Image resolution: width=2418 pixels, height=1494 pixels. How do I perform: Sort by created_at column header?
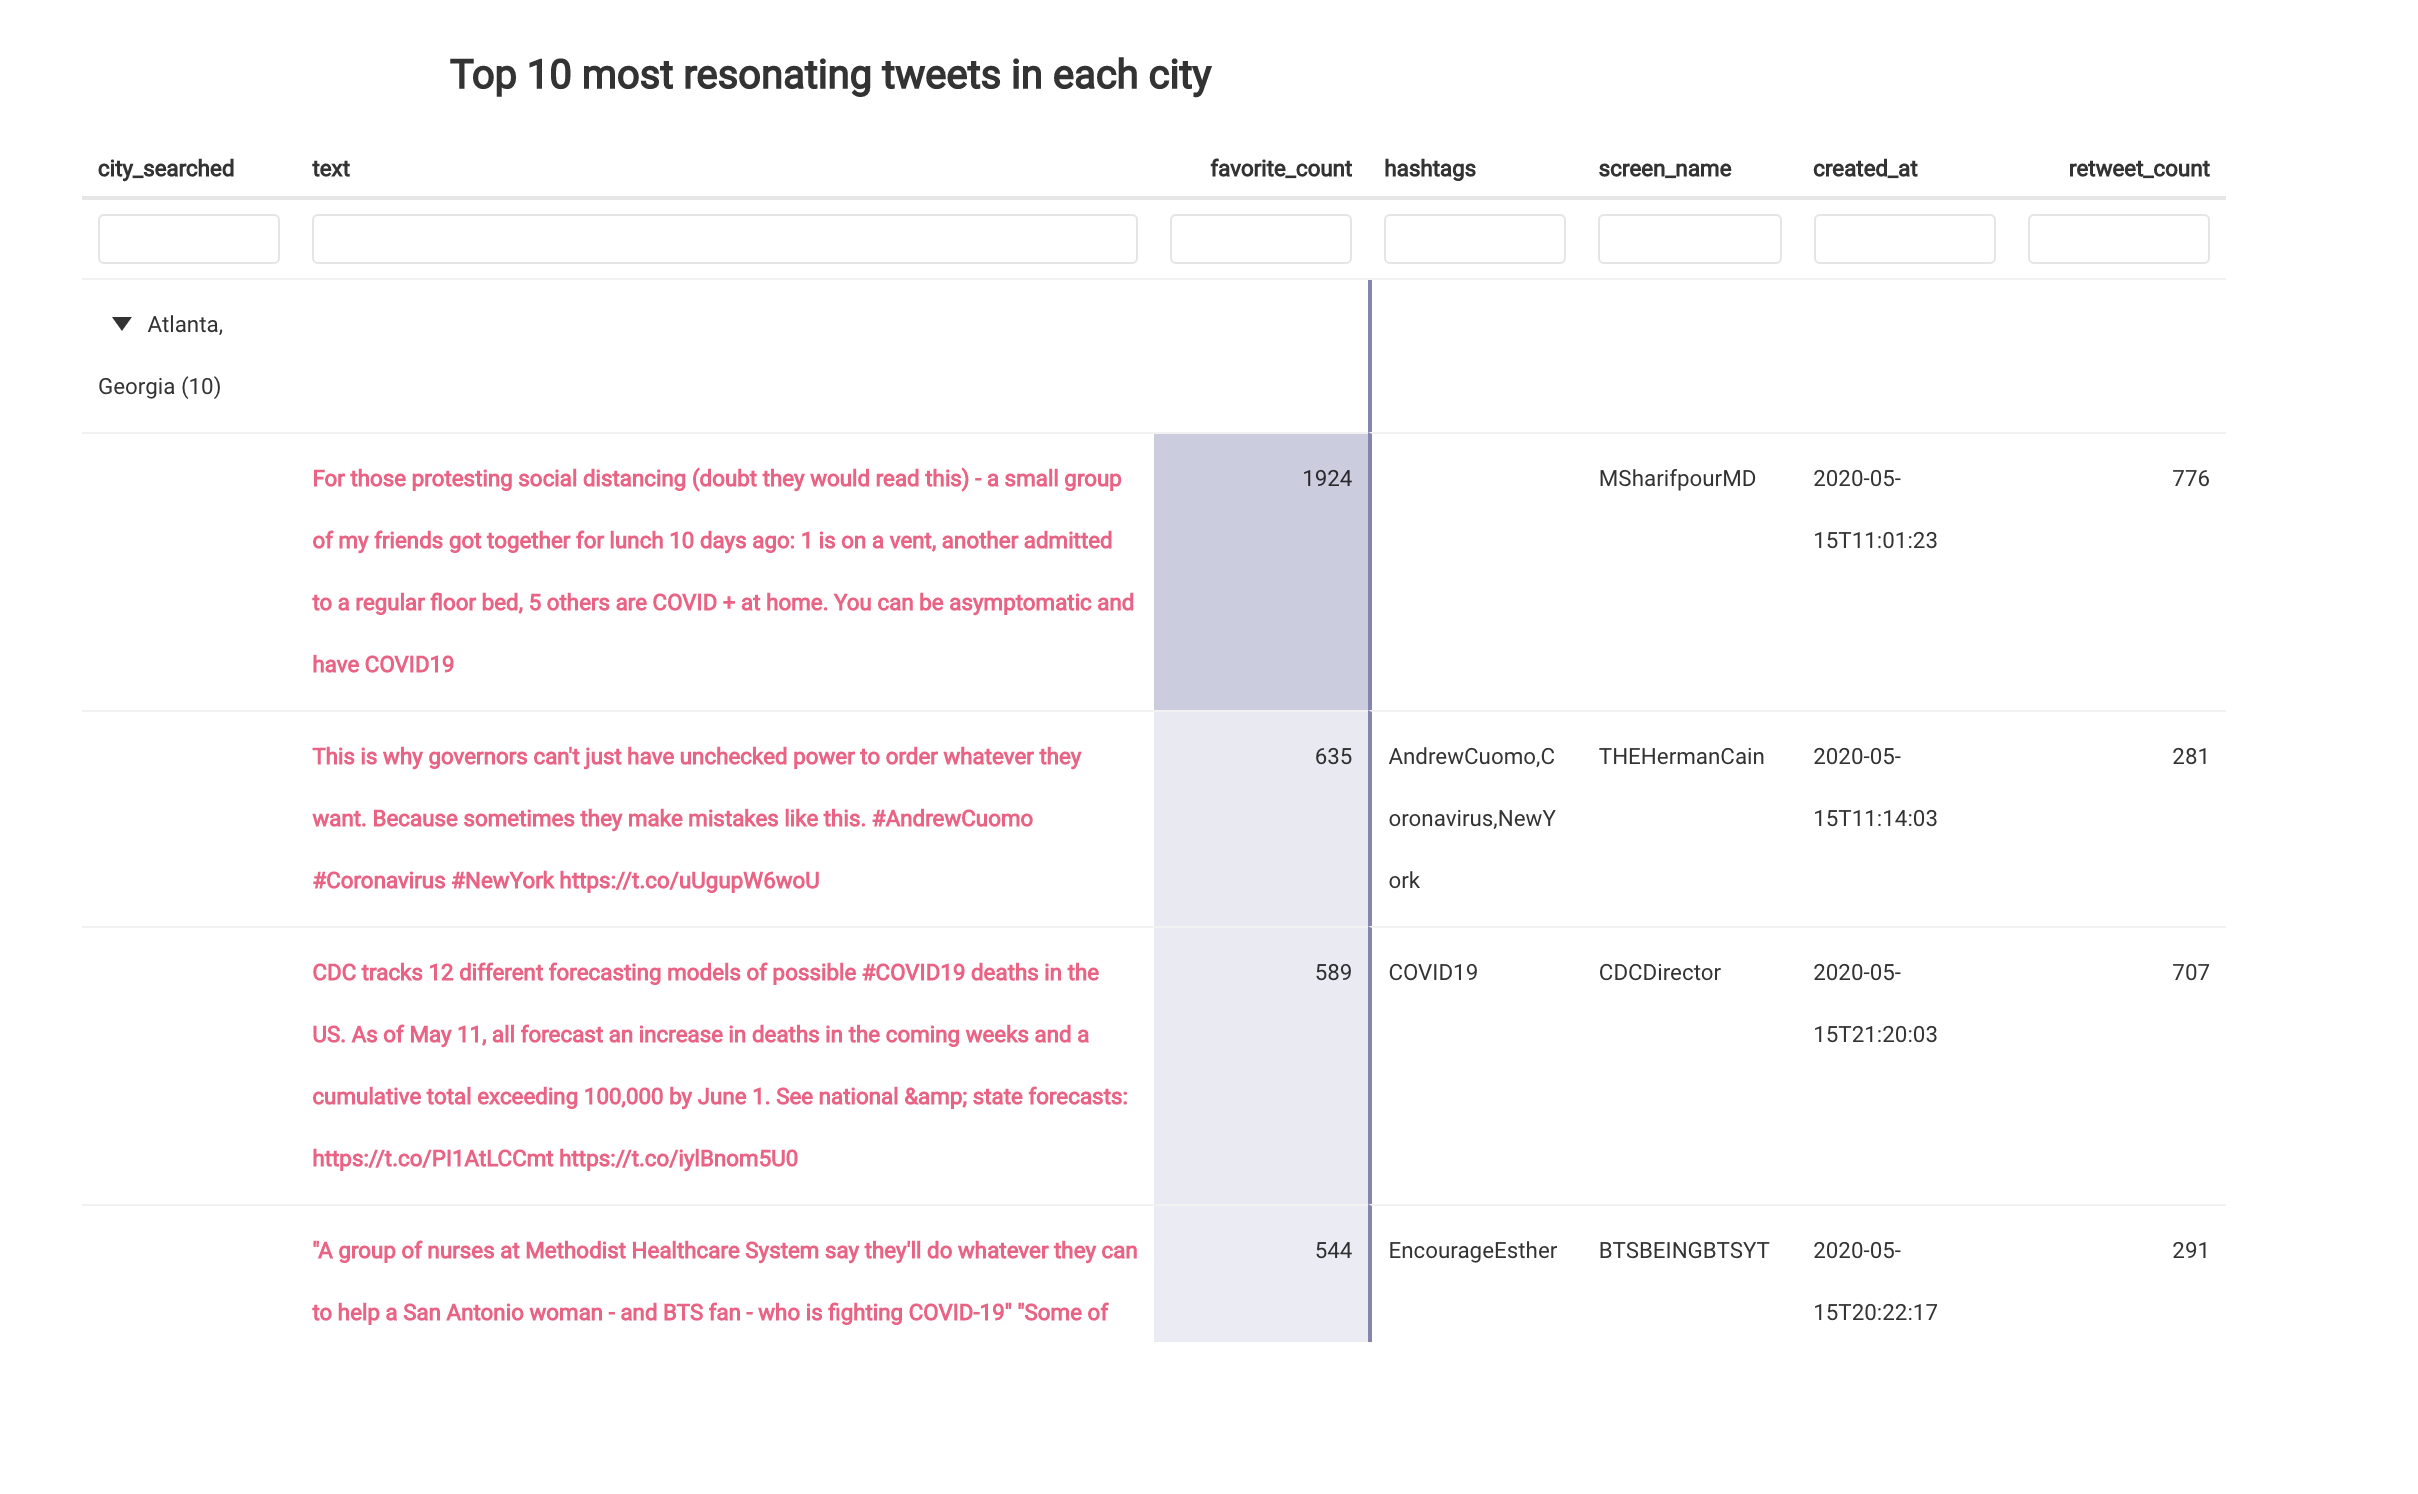coord(1865,169)
